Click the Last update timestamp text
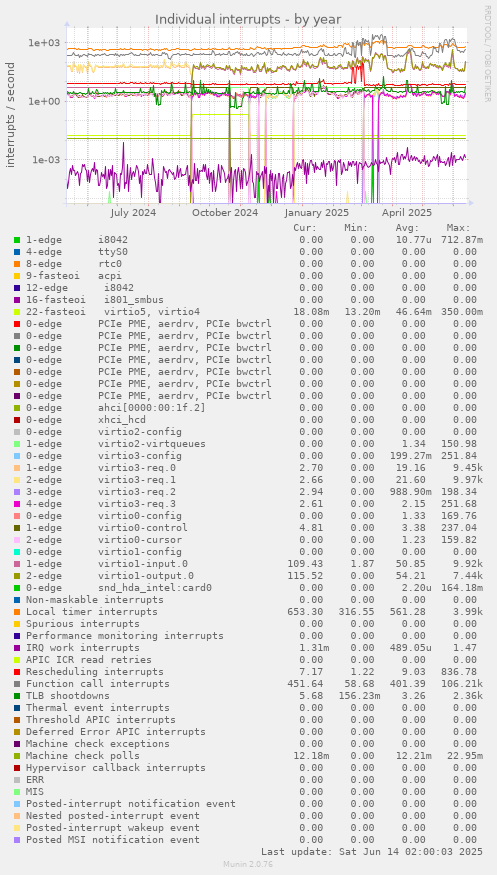This screenshot has width=497, height=875. coord(372,852)
